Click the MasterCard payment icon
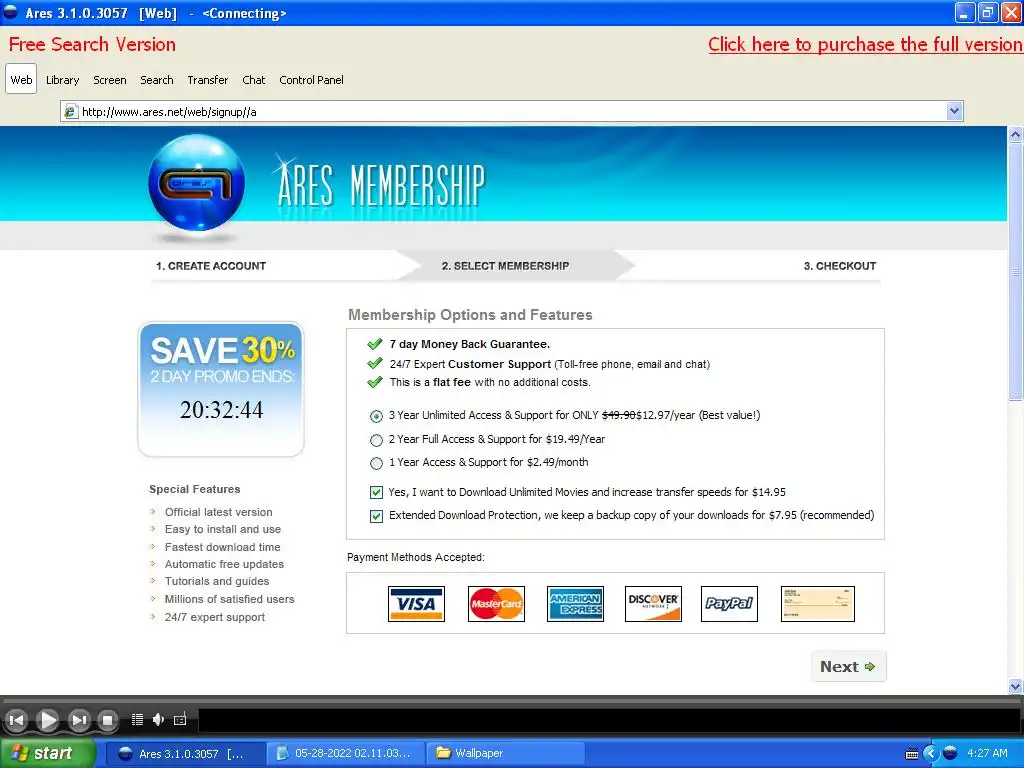 pyautogui.click(x=496, y=603)
